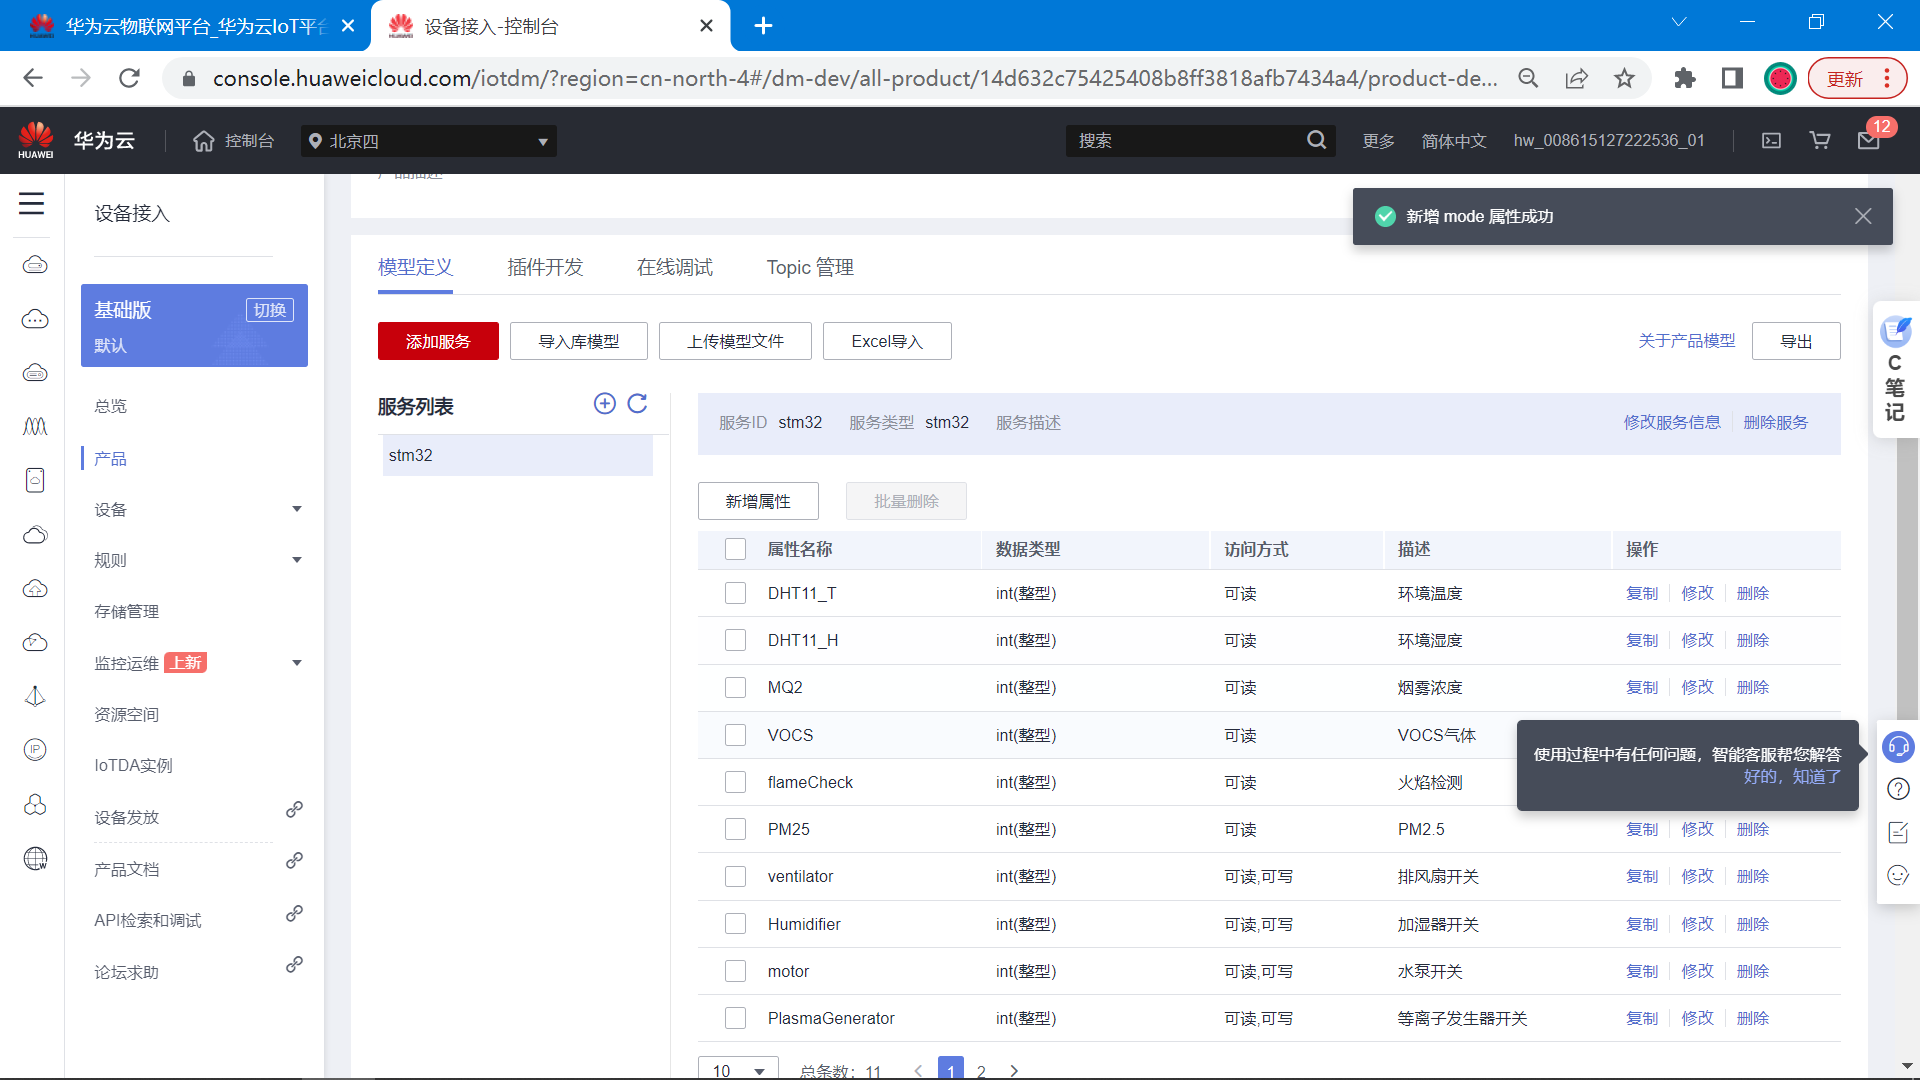Open the hamburger menu in sidebar
This screenshot has height=1080, width=1920.
31,204
